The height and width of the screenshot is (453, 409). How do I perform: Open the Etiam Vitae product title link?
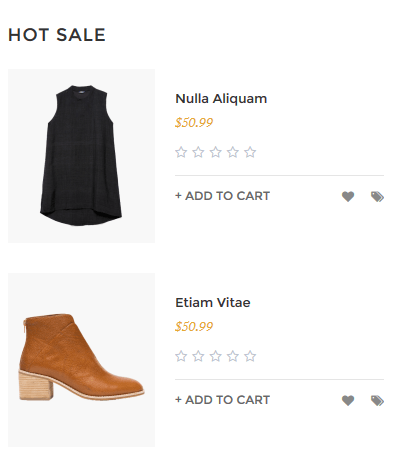[x=213, y=303]
